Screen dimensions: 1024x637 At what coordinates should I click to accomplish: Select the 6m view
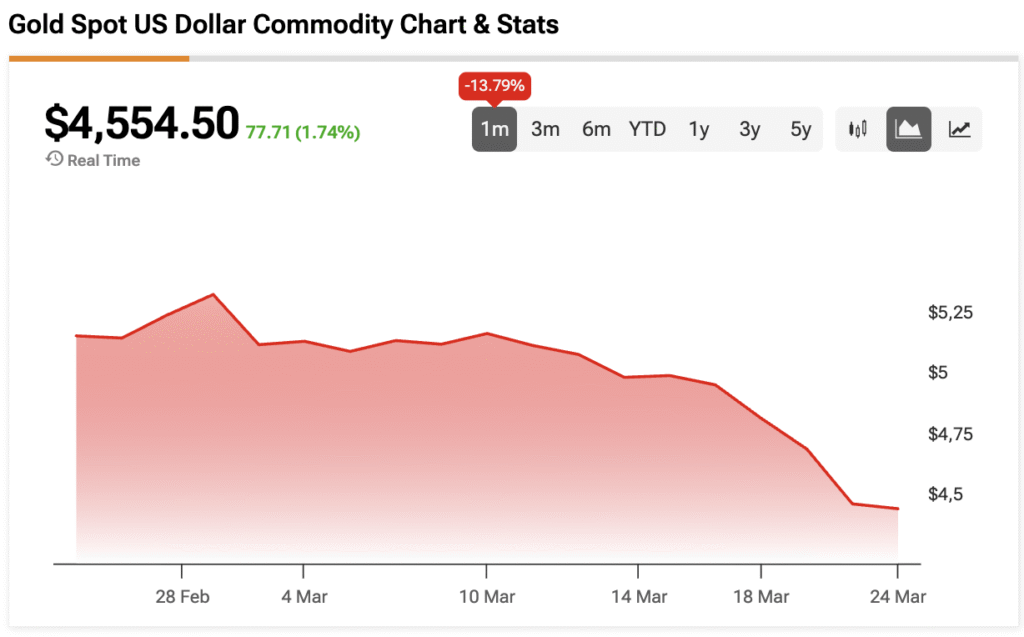click(x=596, y=129)
